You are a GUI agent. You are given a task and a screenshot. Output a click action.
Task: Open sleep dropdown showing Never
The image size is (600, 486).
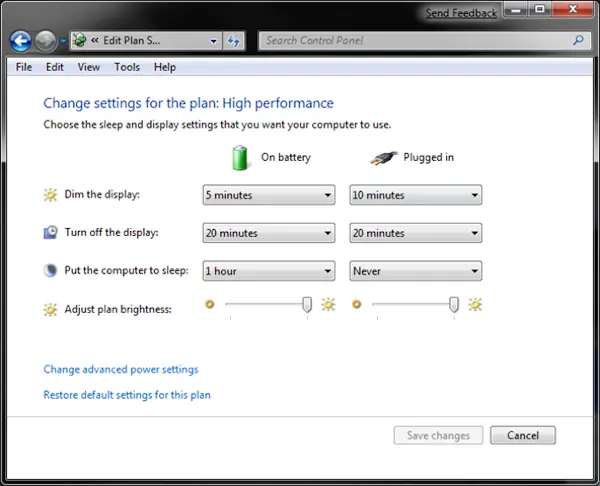click(x=416, y=271)
